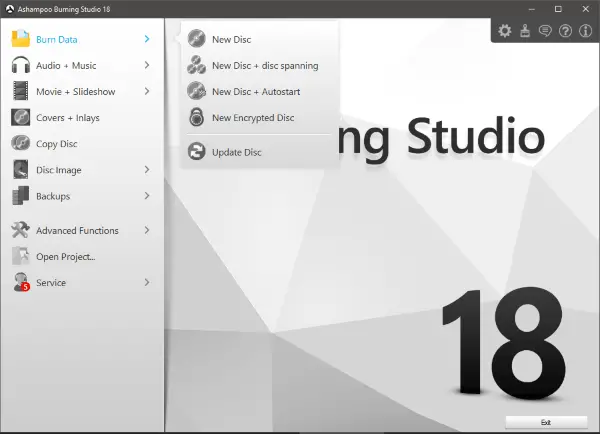
Task: Close the Burning Studio window
Action: (585, 9)
